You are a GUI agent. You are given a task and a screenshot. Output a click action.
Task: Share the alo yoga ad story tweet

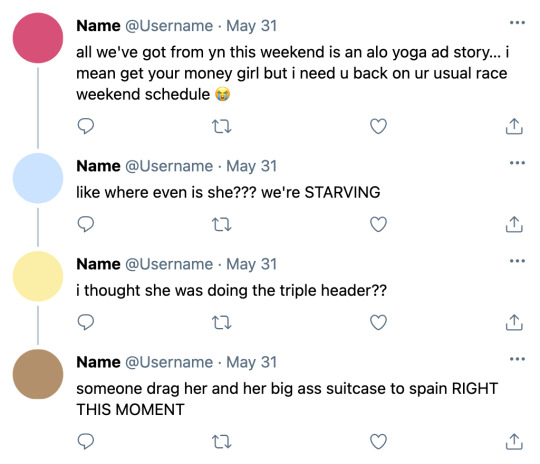pyautogui.click(x=514, y=126)
